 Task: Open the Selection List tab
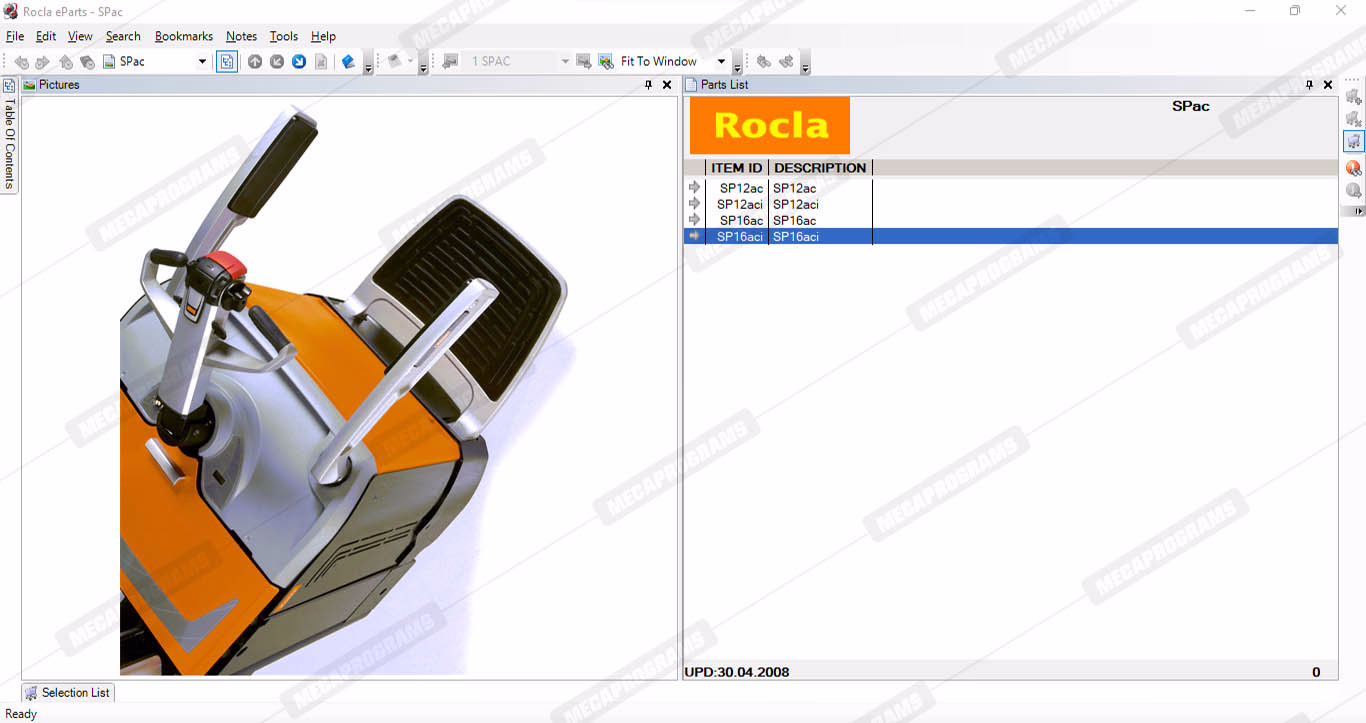(x=68, y=692)
